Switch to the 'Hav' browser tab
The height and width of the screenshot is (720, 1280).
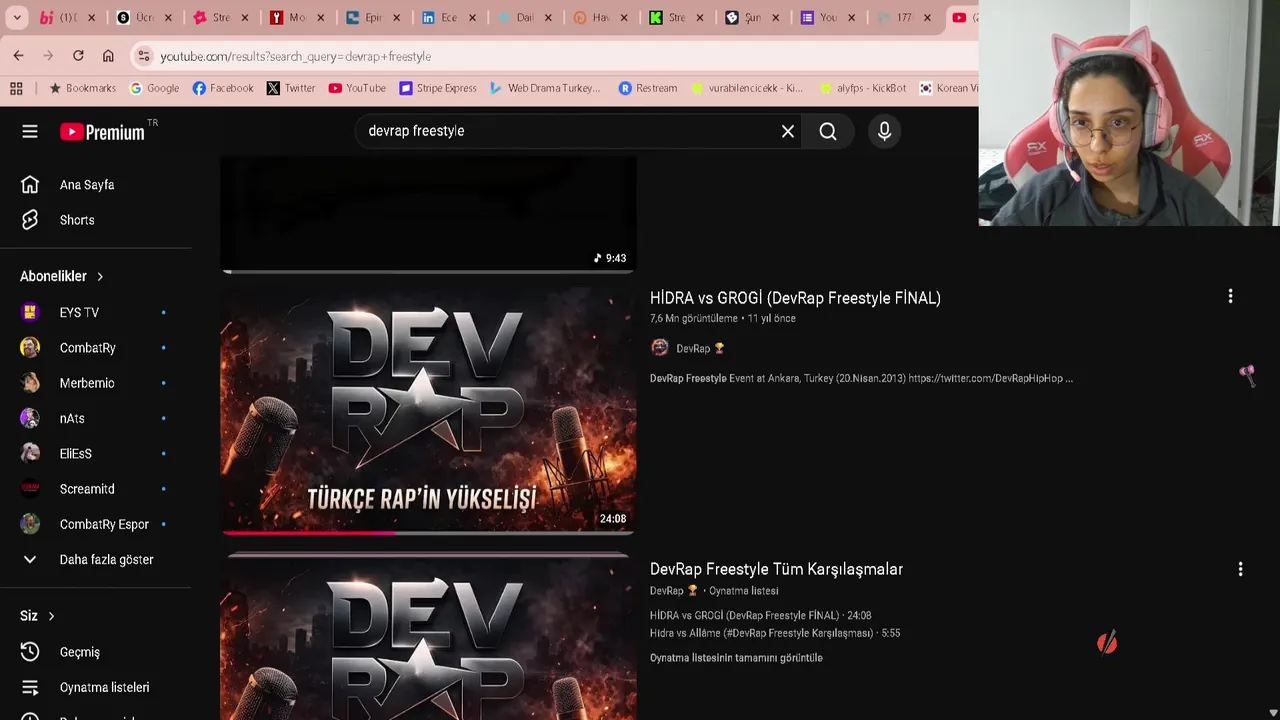point(600,18)
